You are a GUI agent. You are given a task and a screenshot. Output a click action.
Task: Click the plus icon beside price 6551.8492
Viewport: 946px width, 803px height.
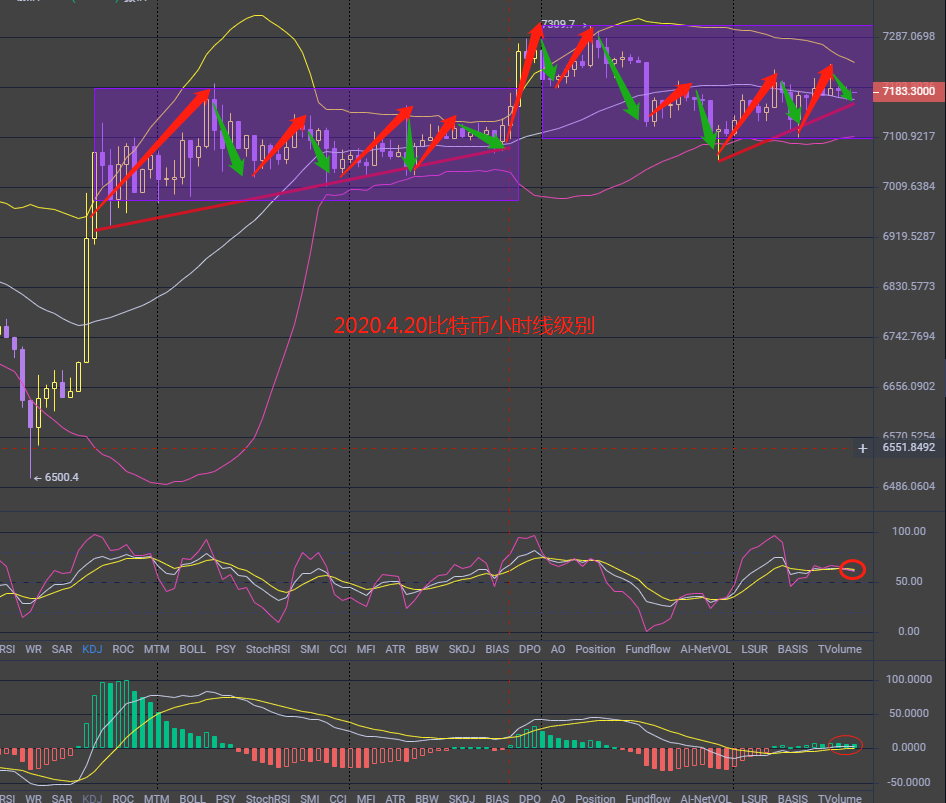862,449
